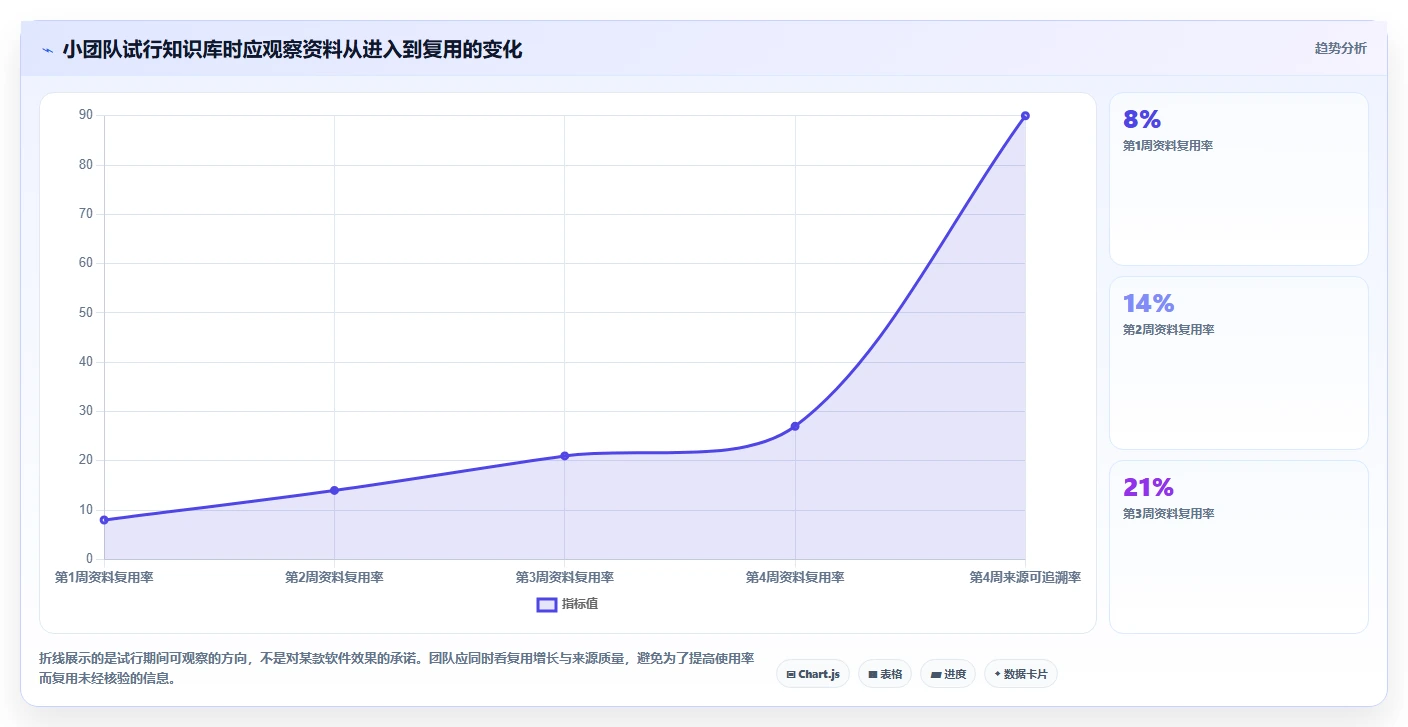Click the footnote paragraph starting 折线展示的是
This screenshot has width=1408, height=727.
click(x=396, y=668)
